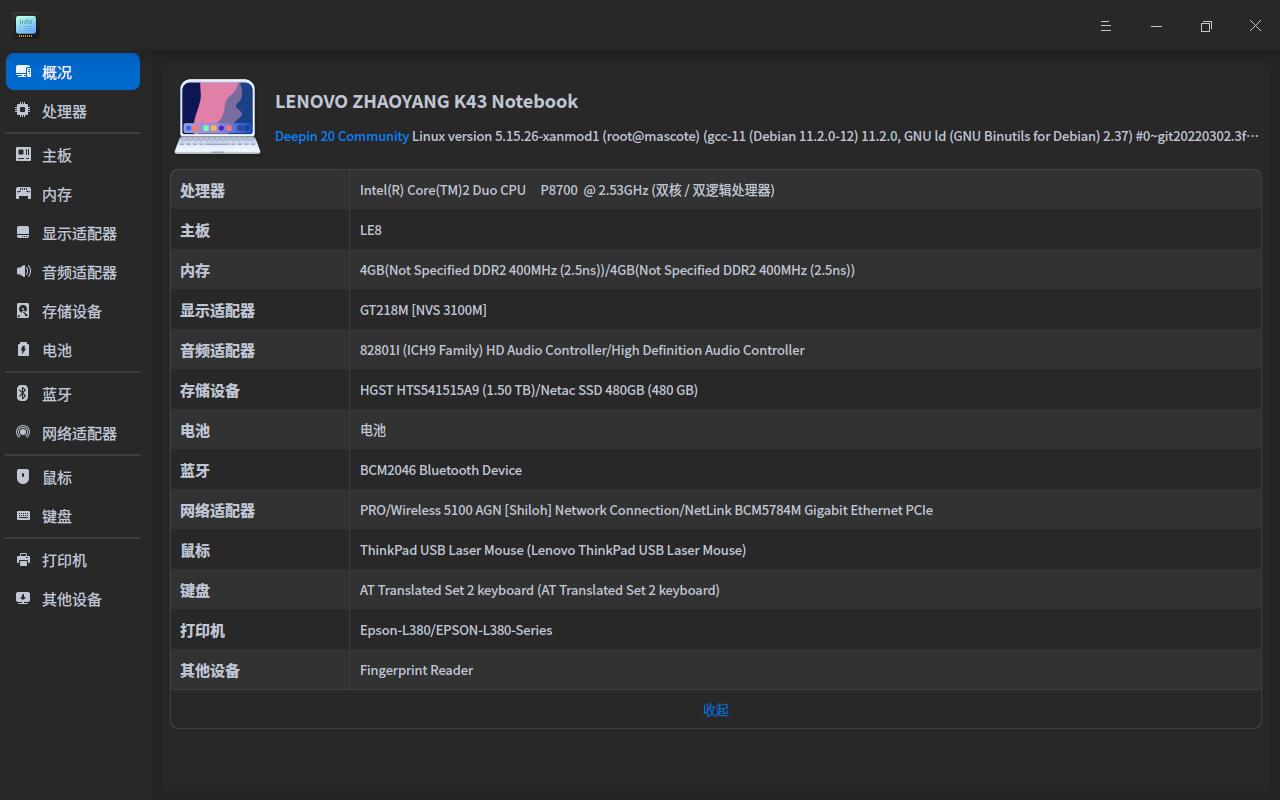Open the 存储设备 storage devices section

tap(72, 311)
